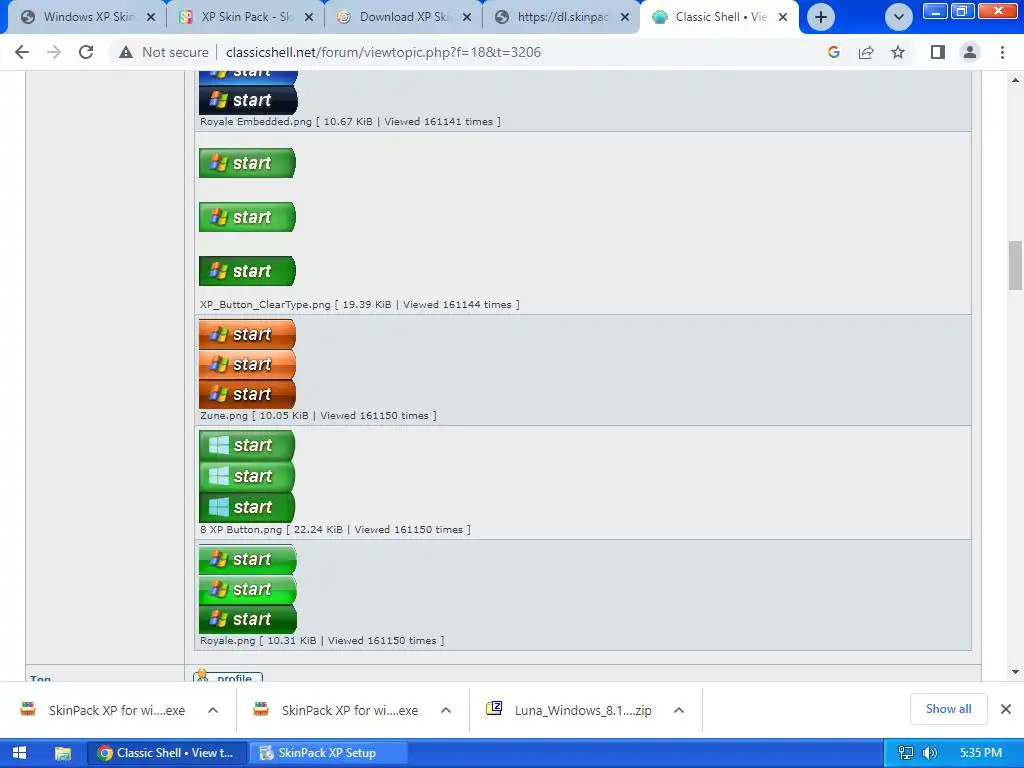1024x768 pixels.
Task: Open the Windows Start button
Action: (20, 753)
